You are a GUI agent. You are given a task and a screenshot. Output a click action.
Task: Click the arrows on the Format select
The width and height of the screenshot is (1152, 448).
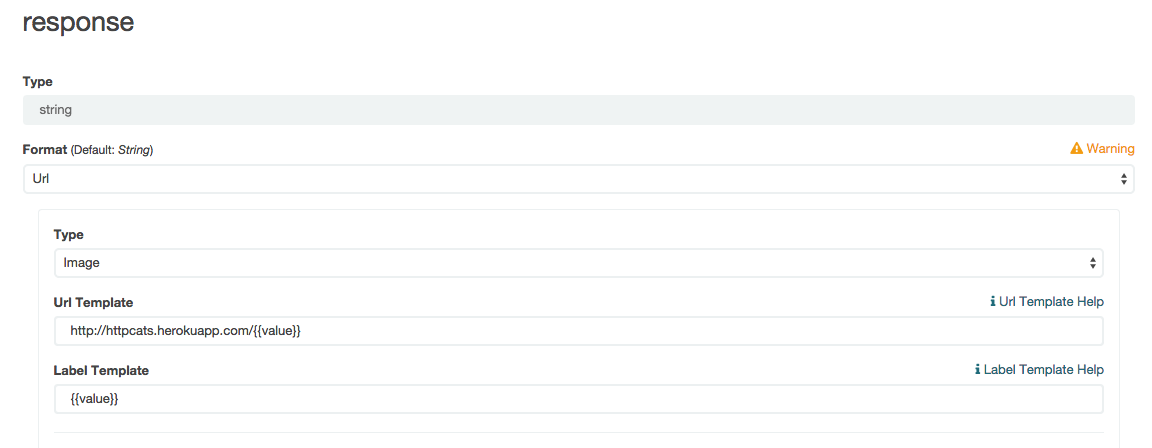point(1124,179)
